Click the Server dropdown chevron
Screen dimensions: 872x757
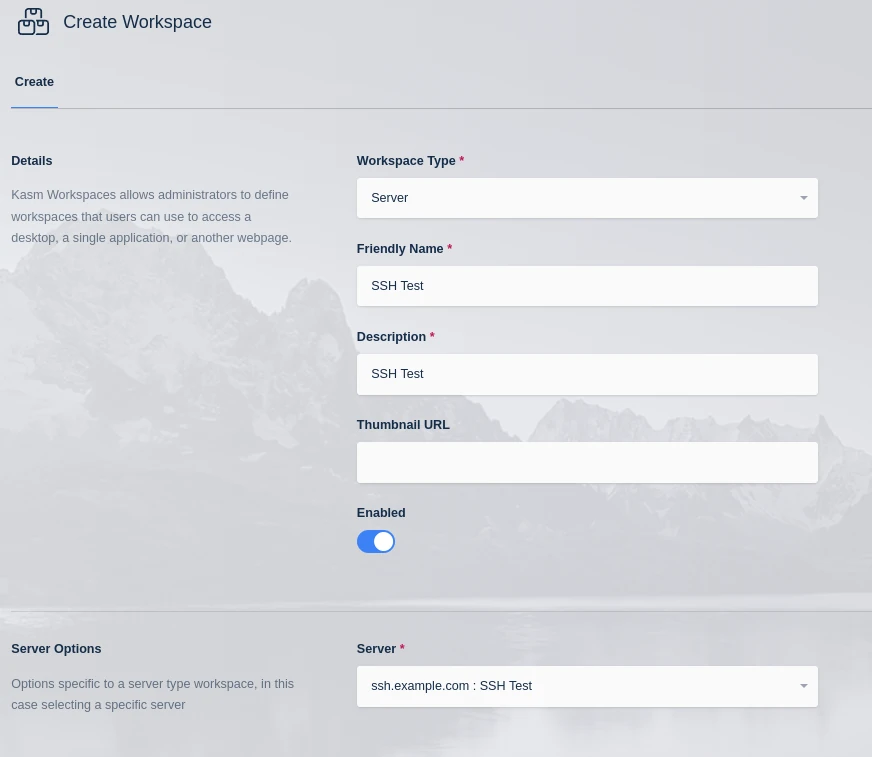pos(804,686)
